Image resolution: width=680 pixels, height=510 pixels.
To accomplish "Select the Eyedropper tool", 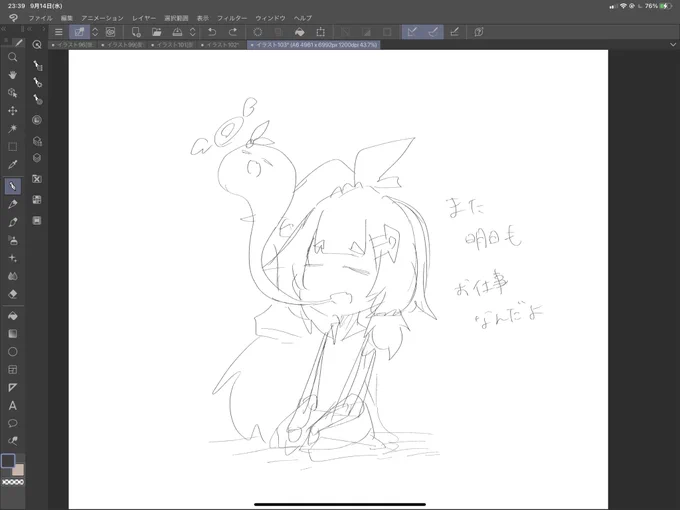I will coord(13,165).
